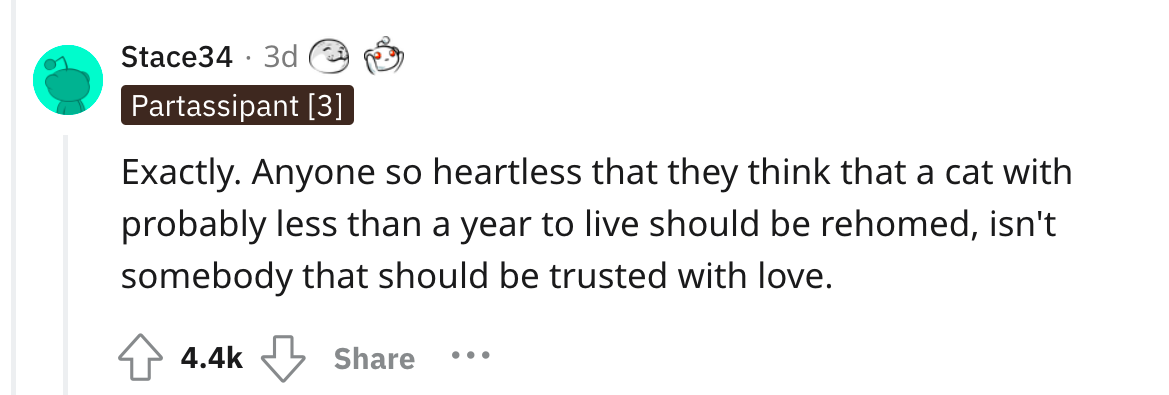
Task: Open Stace34's green Snoo avatar
Action: [x=68, y=80]
